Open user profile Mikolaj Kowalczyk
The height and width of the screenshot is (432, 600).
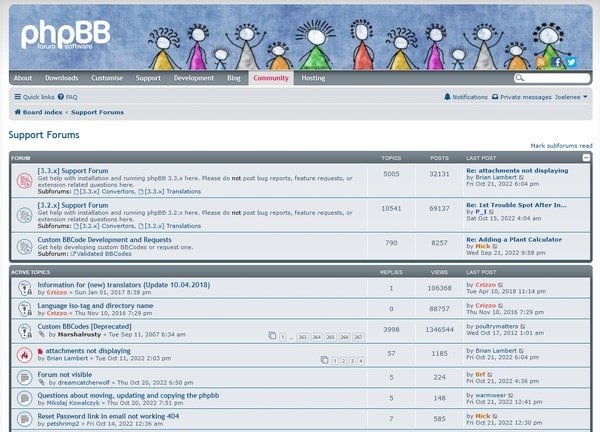pyautogui.click(x=73, y=403)
